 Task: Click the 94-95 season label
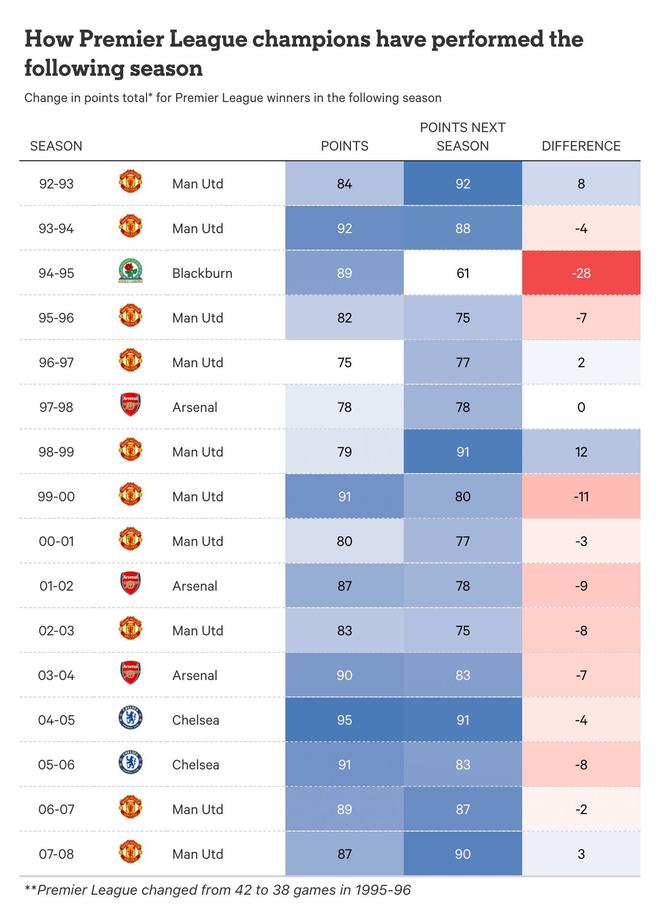56,273
